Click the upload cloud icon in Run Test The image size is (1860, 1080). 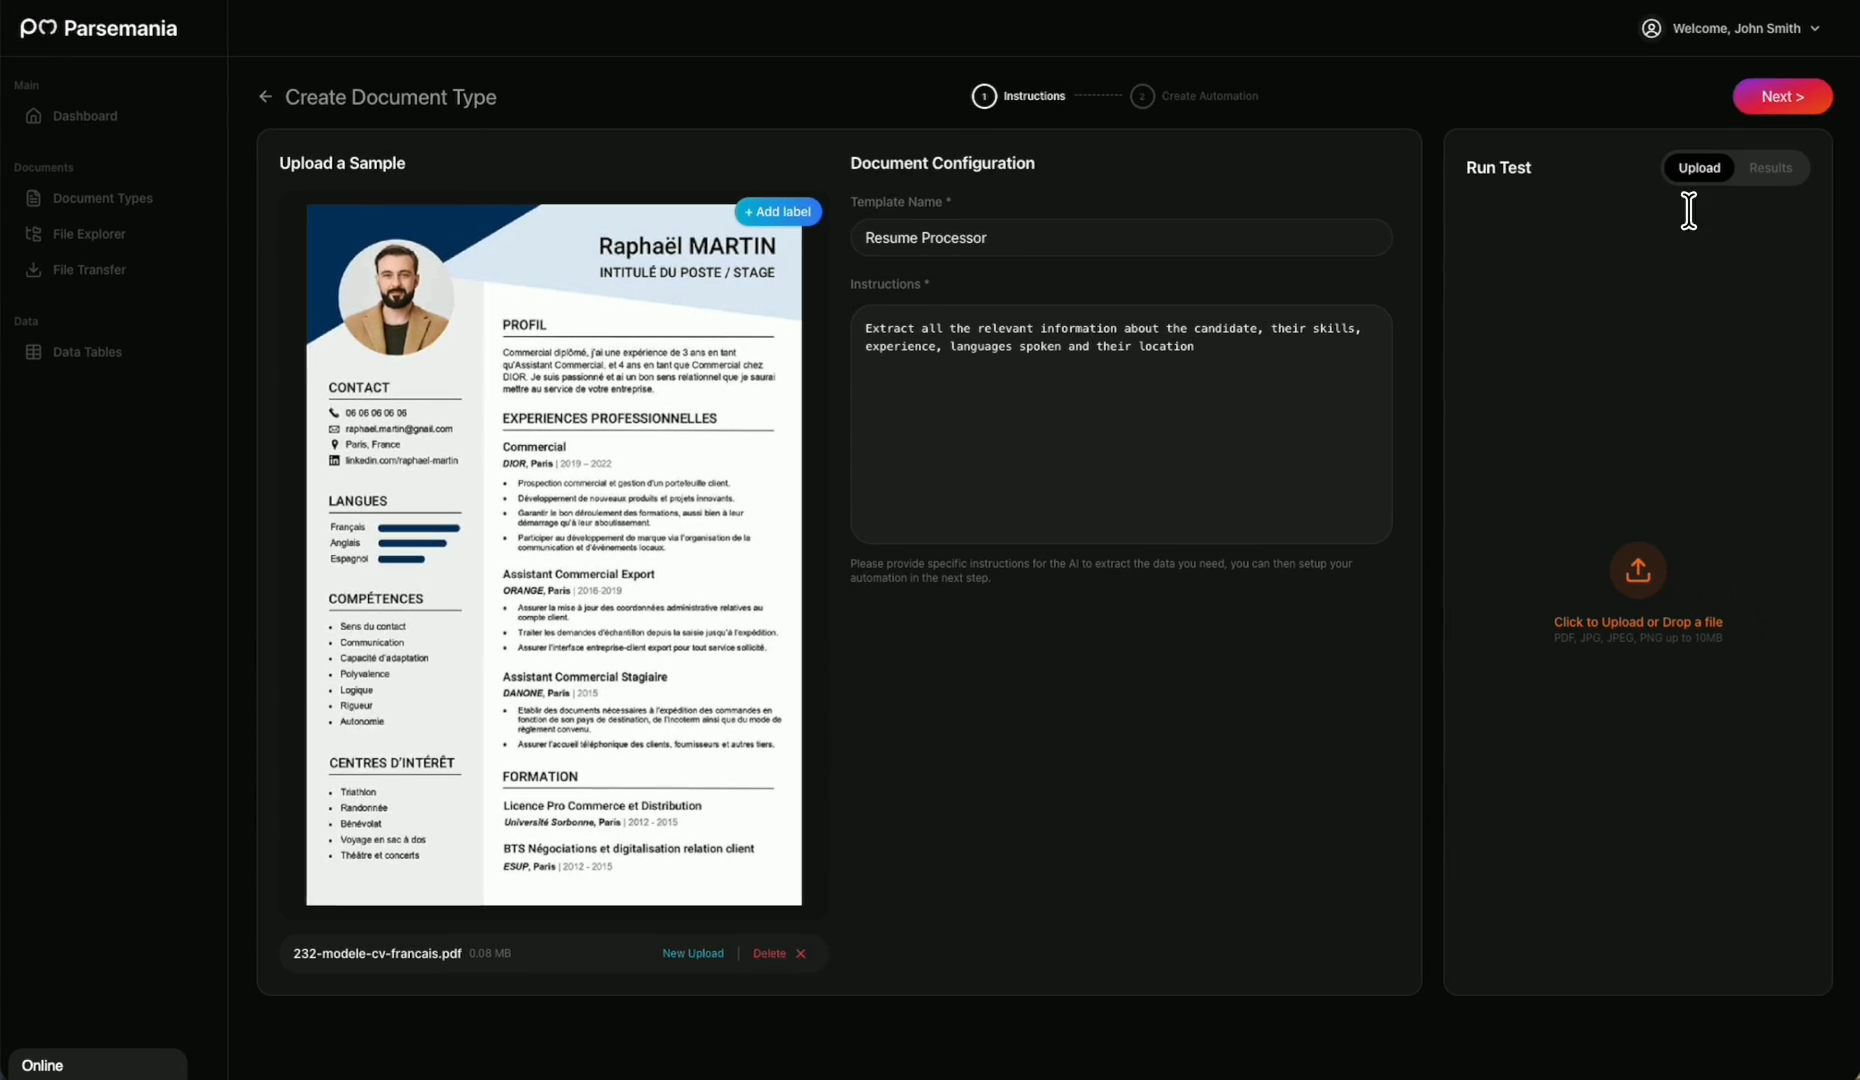click(x=1637, y=570)
